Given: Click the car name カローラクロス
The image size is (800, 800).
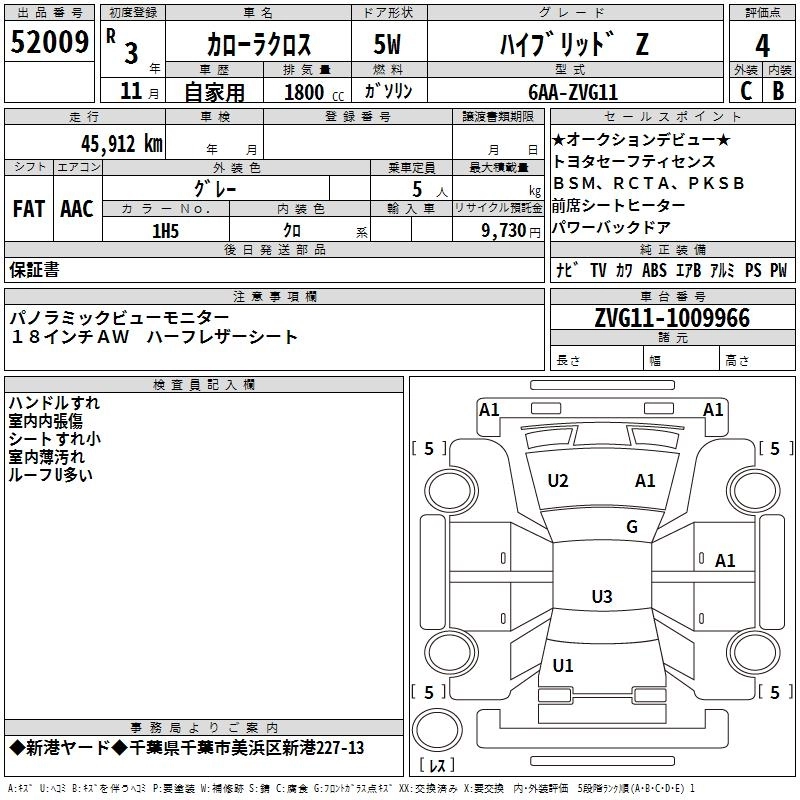Looking at the screenshot, I should pyautogui.click(x=259, y=44).
